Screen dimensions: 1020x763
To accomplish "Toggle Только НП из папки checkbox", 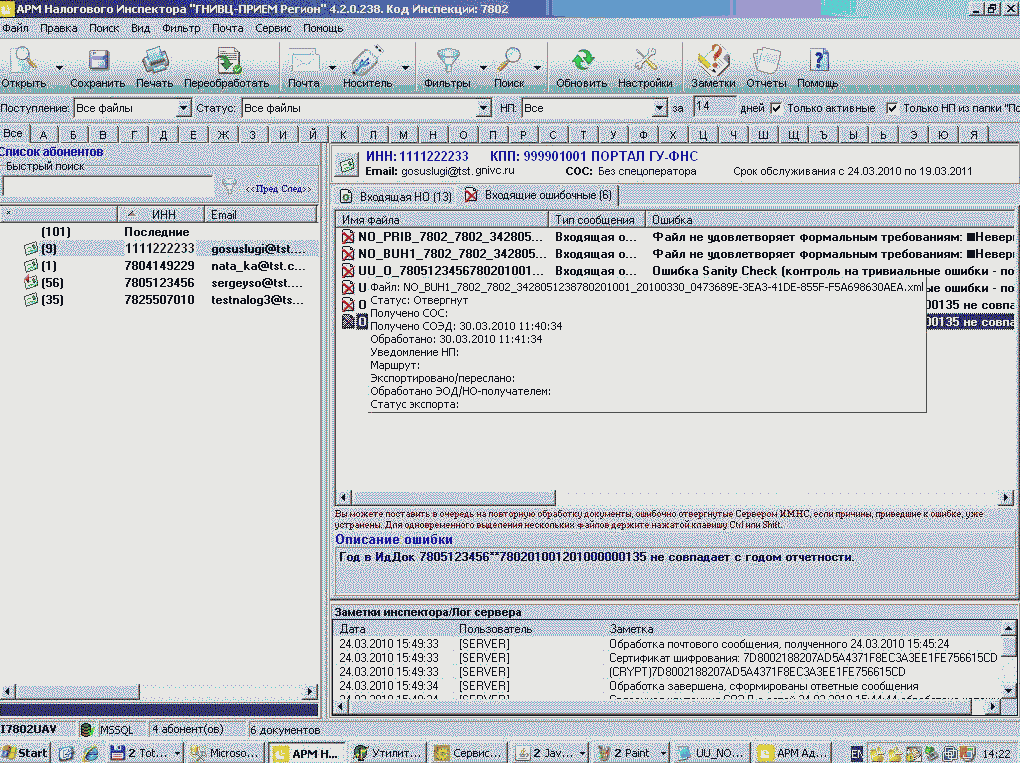I will click(892, 108).
